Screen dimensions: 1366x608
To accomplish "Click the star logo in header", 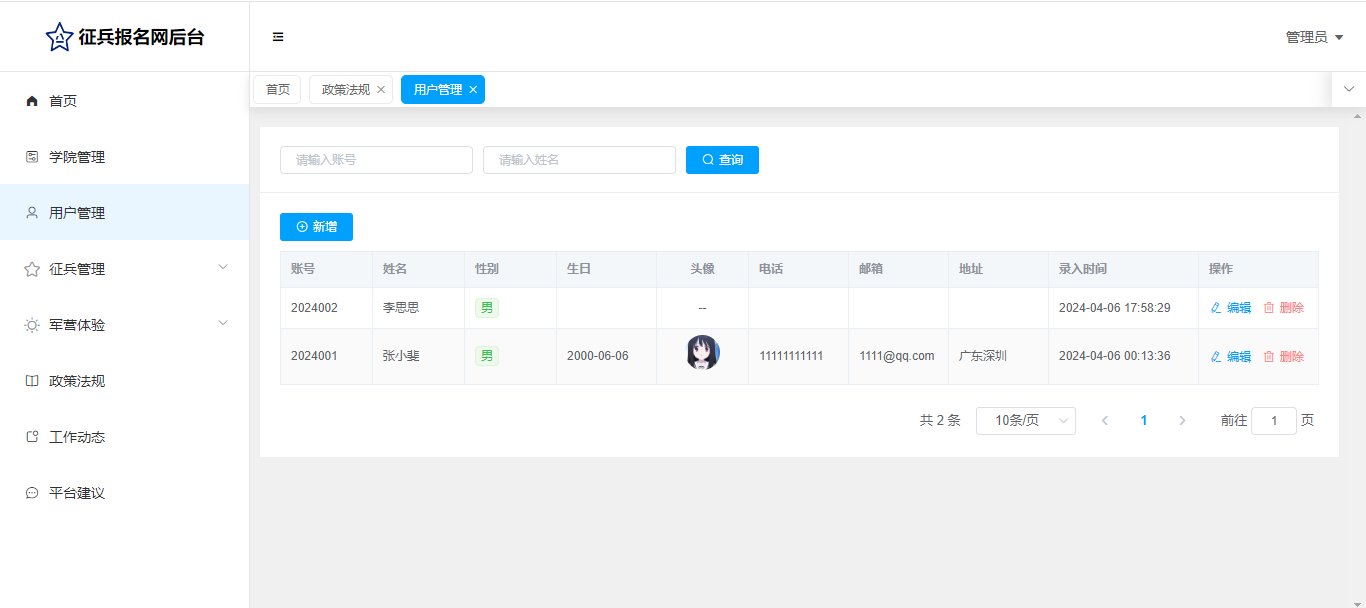I will [x=59, y=37].
